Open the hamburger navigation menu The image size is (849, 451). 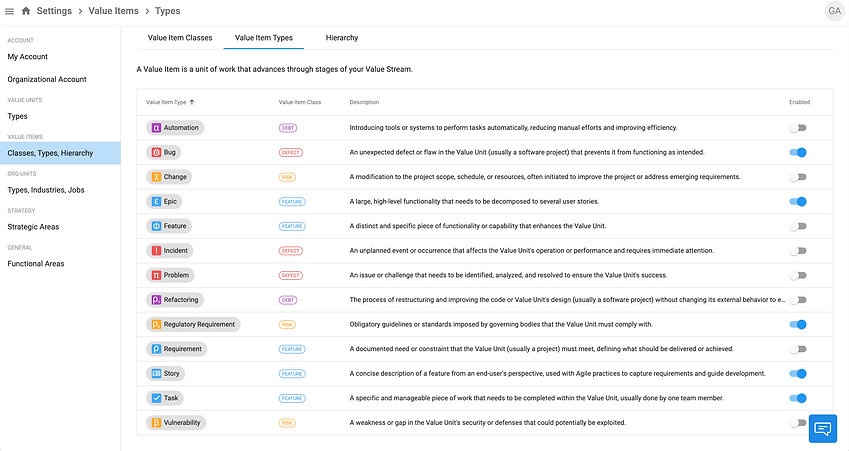pos(9,11)
